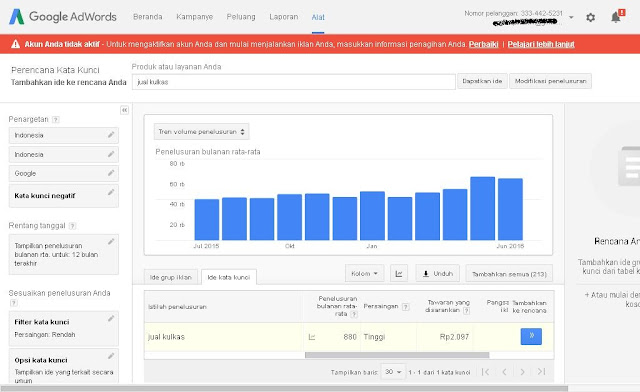Open help for Sesuaikan penelusuran Anda
The height and width of the screenshot is (392, 640).
tap(13, 303)
